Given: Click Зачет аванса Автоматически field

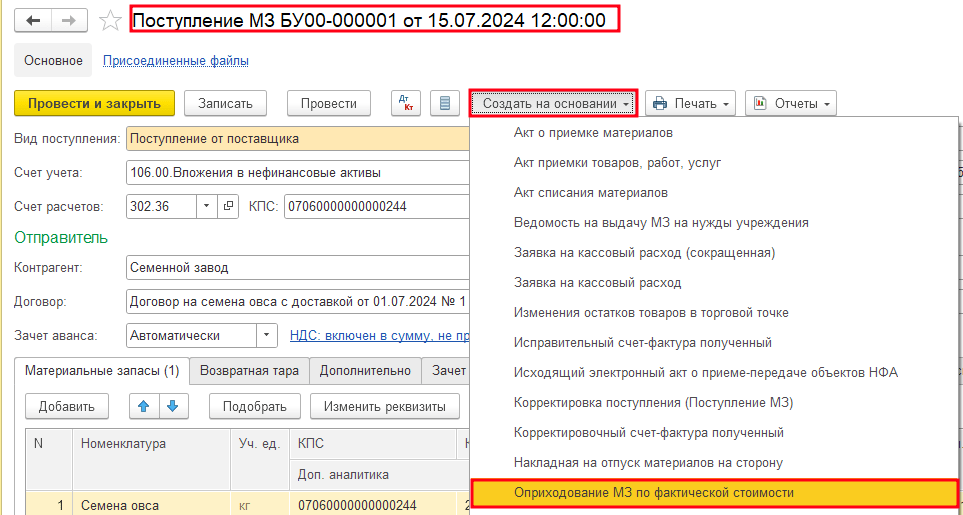Looking at the screenshot, I should [191, 336].
